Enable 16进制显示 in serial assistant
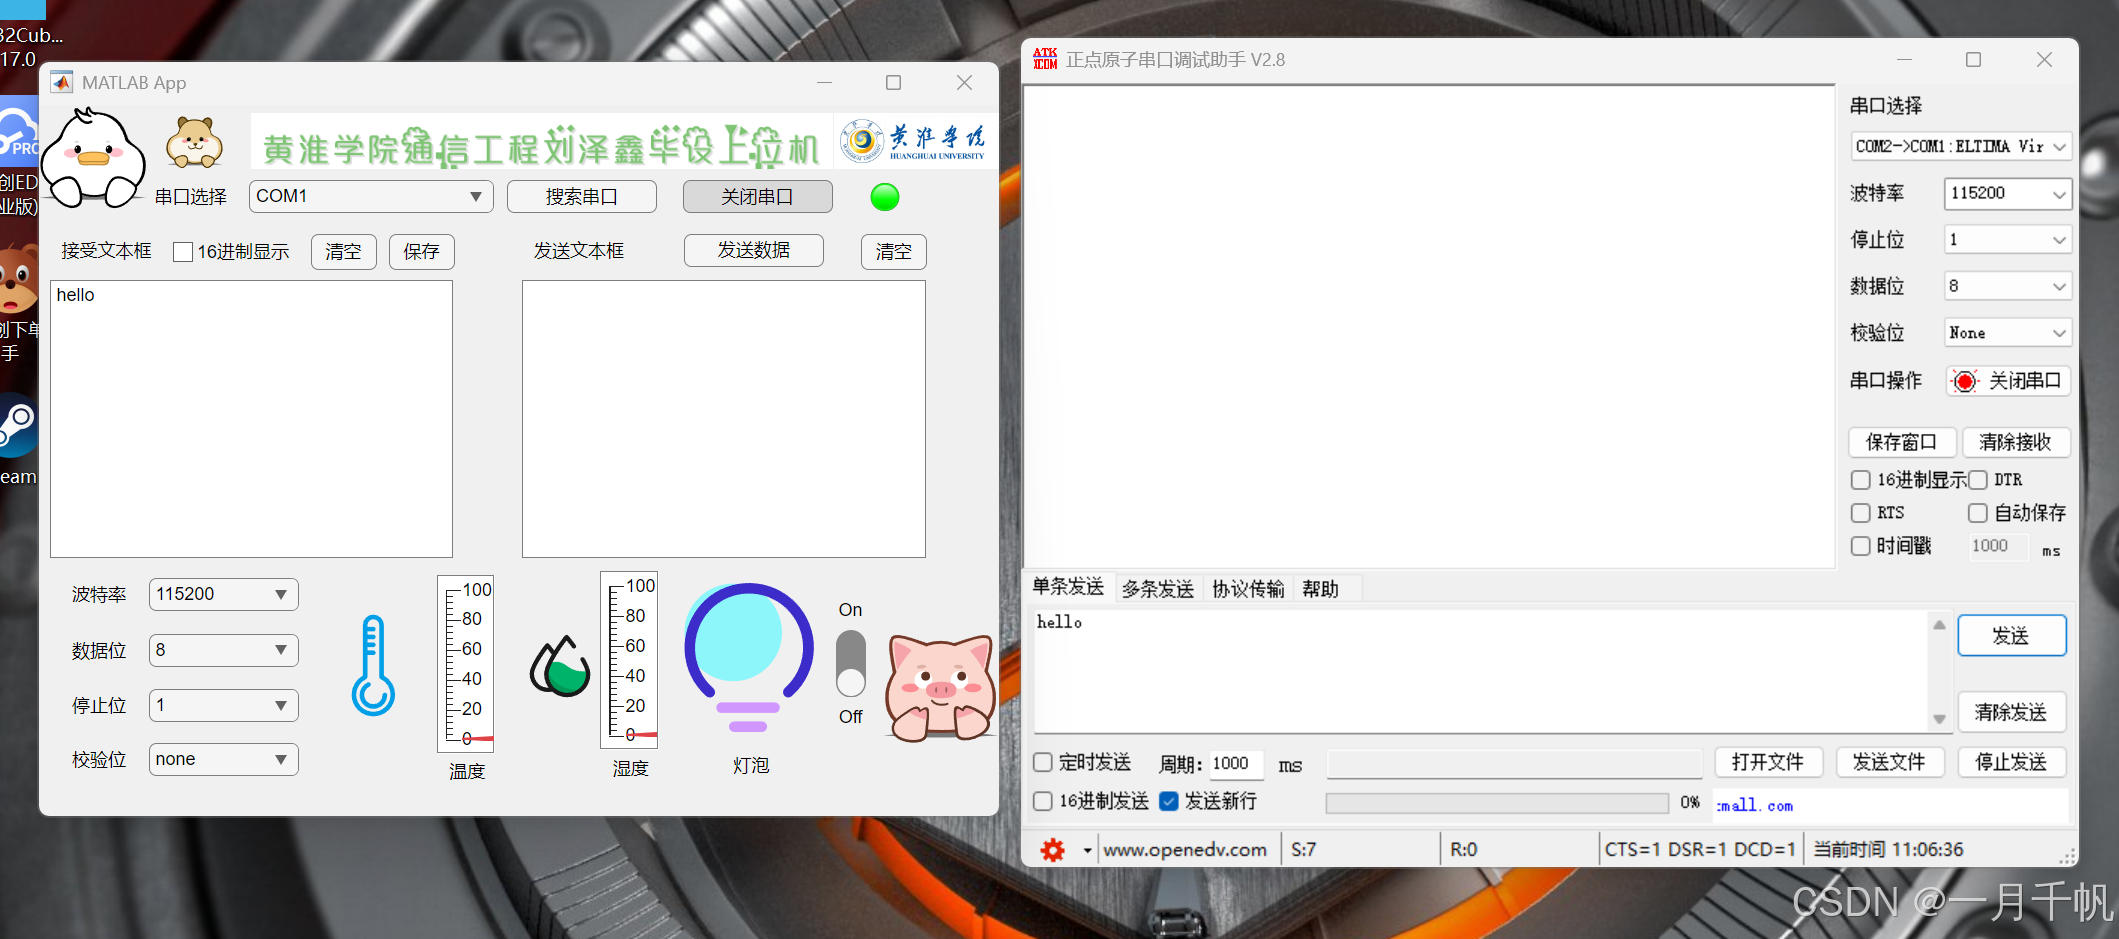Viewport: 2119px width, 939px height. (1861, 480)
